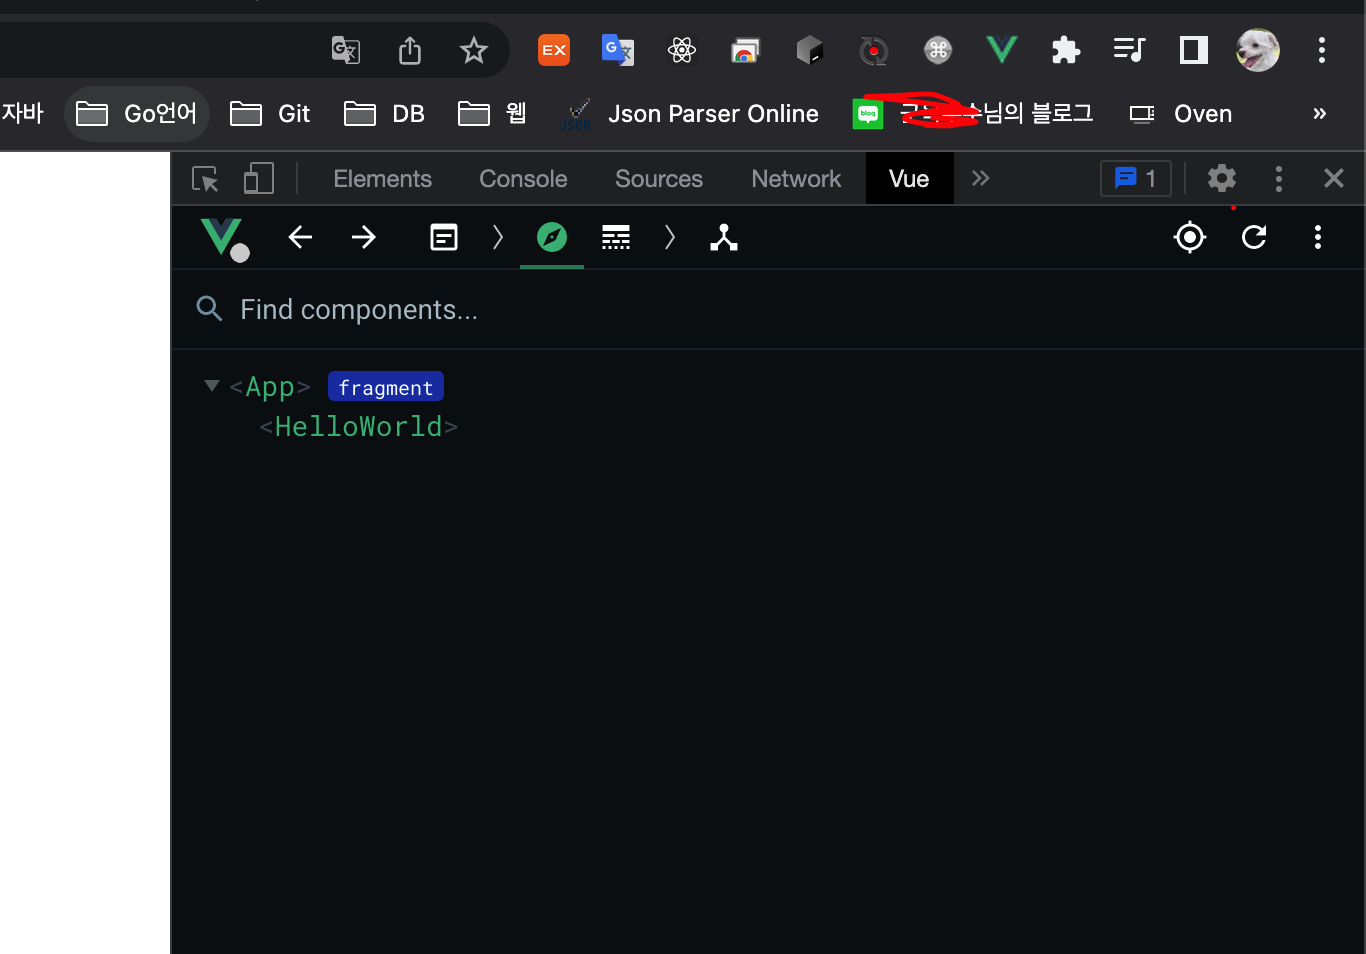Close the DevTools panel
Image resolution: width=1366 pixels, height=954 pixels.
(x=1334, y=179)
